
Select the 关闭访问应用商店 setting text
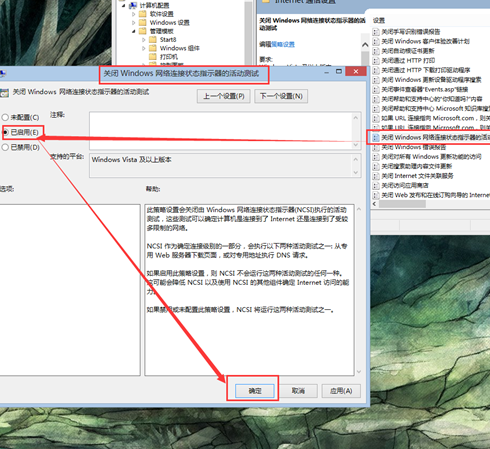405,185
